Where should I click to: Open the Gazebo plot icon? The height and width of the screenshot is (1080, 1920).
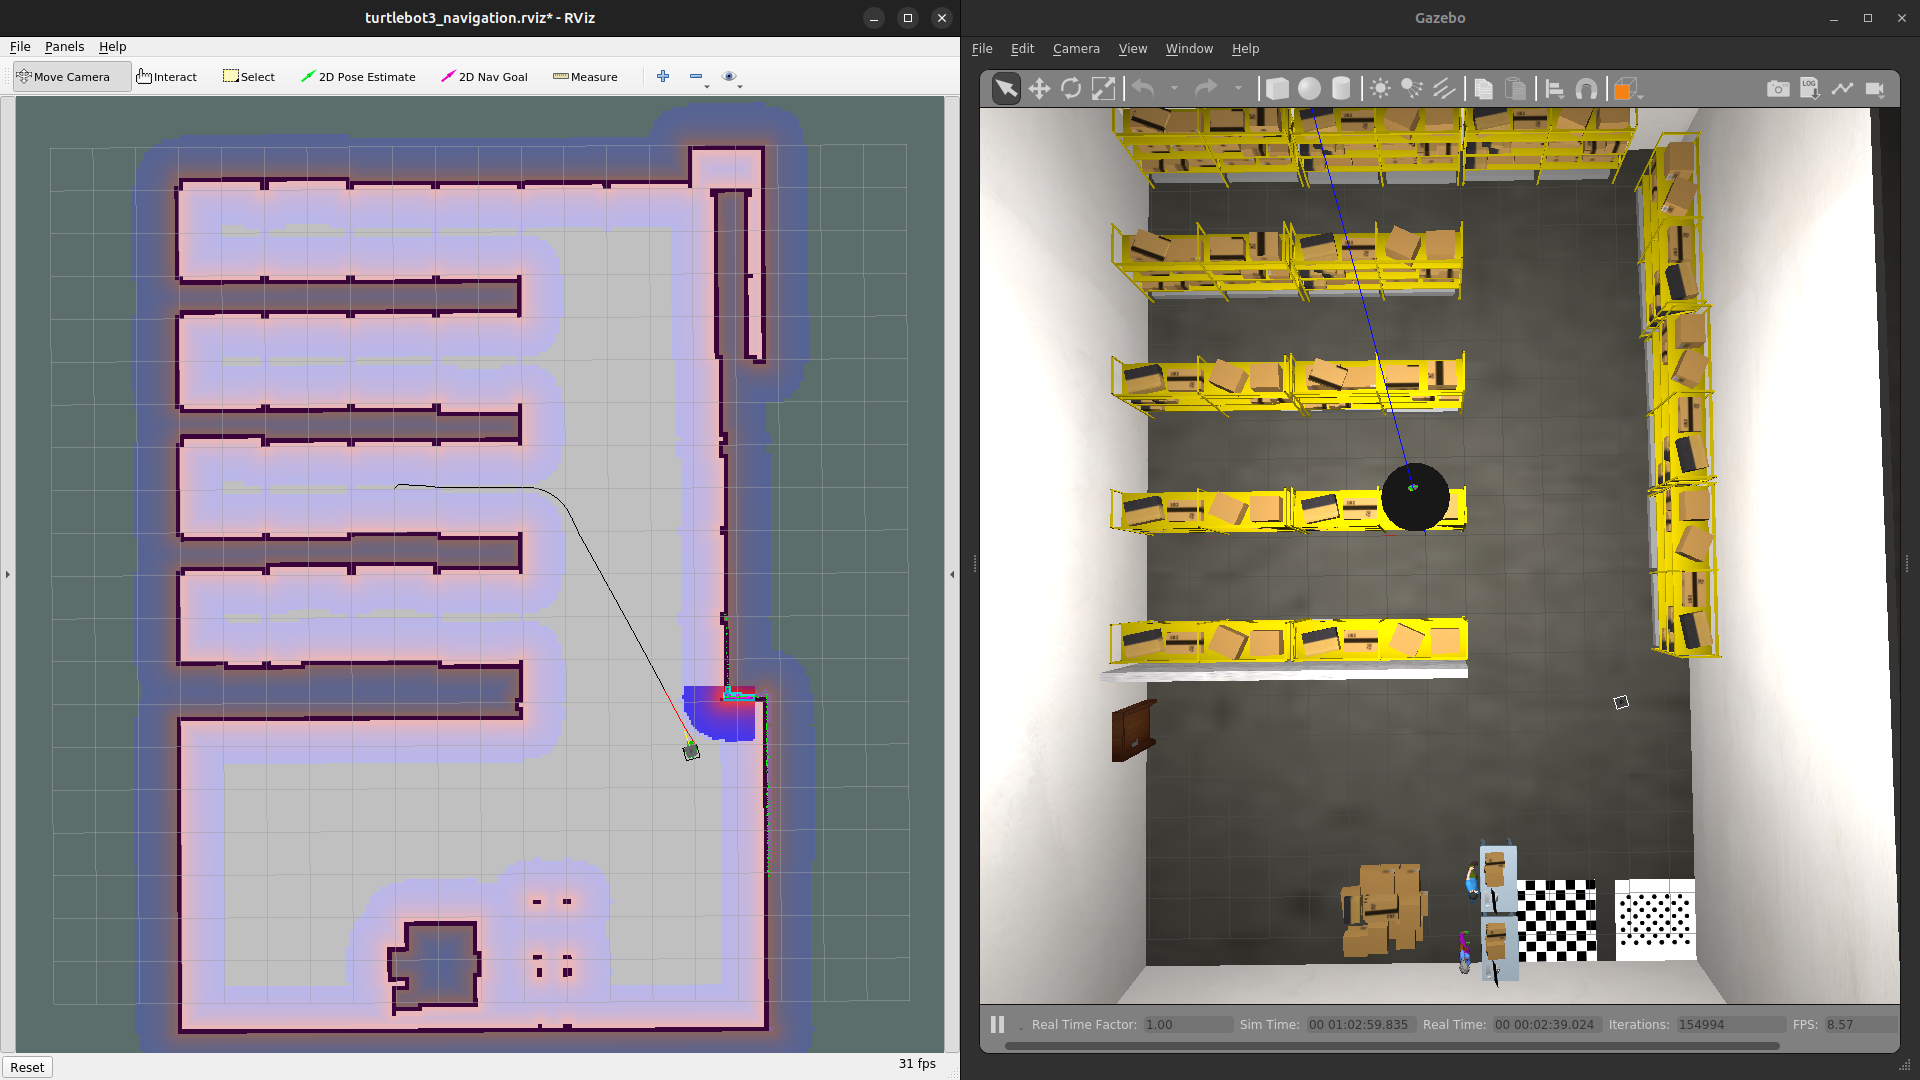1842,89
